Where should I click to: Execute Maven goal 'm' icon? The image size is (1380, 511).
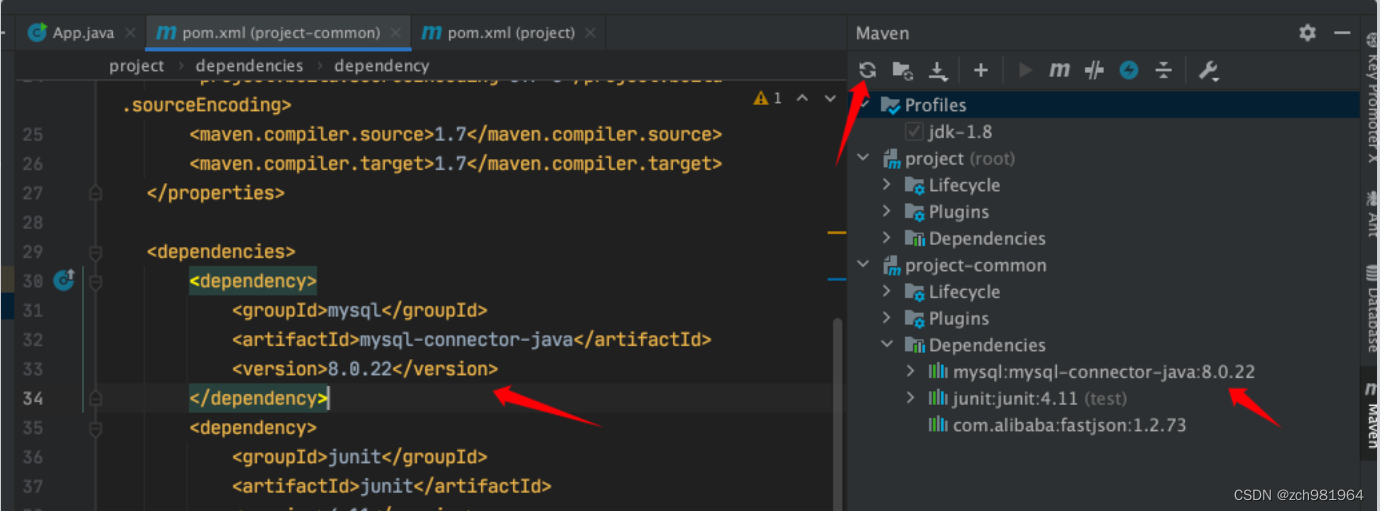coord(1059,70)
